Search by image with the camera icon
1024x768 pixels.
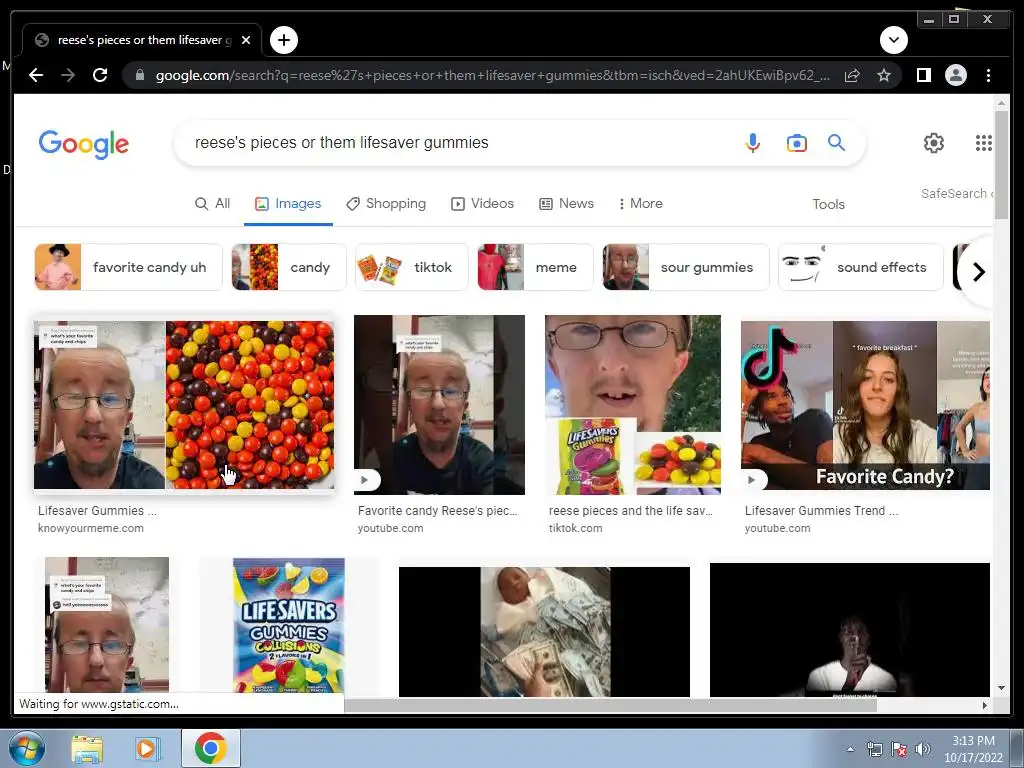[796, 142]
